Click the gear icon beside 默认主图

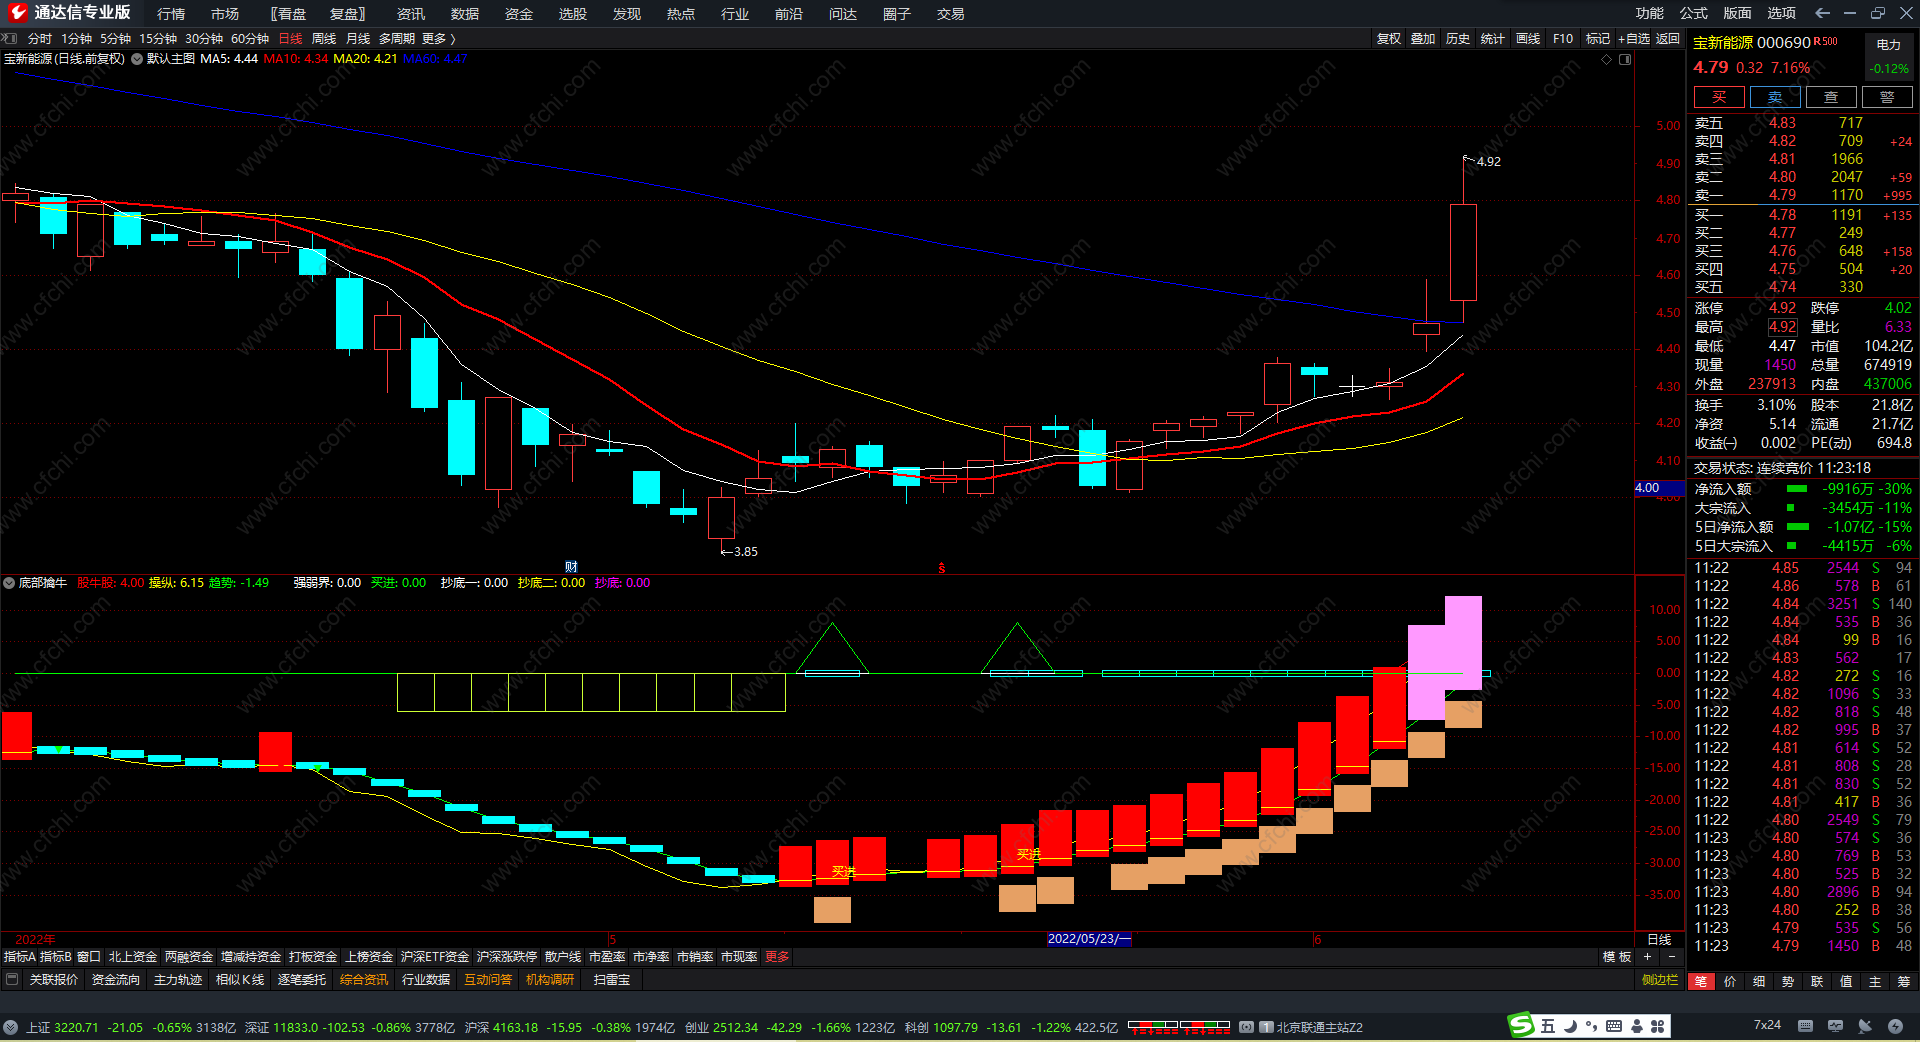137,59
